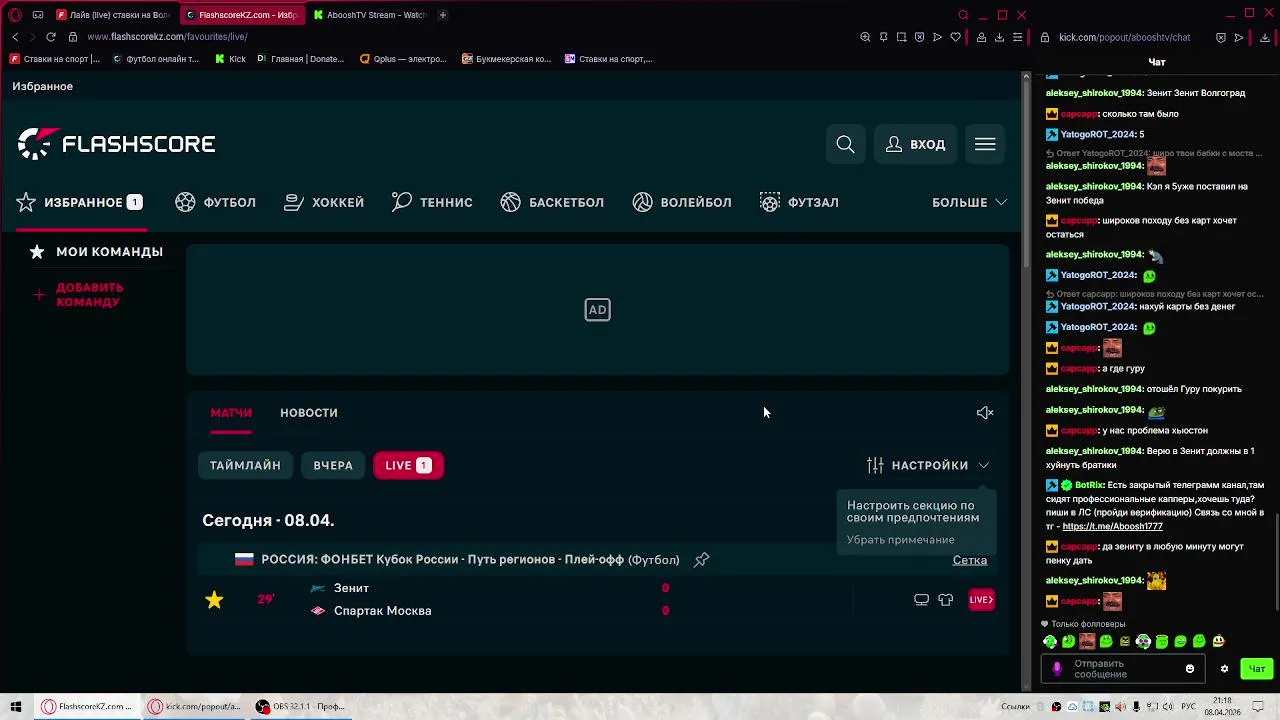The width and height of the screenshot is (1280, 720).
Task: Open match TV broadcast icon
Action: pos(921,600)
